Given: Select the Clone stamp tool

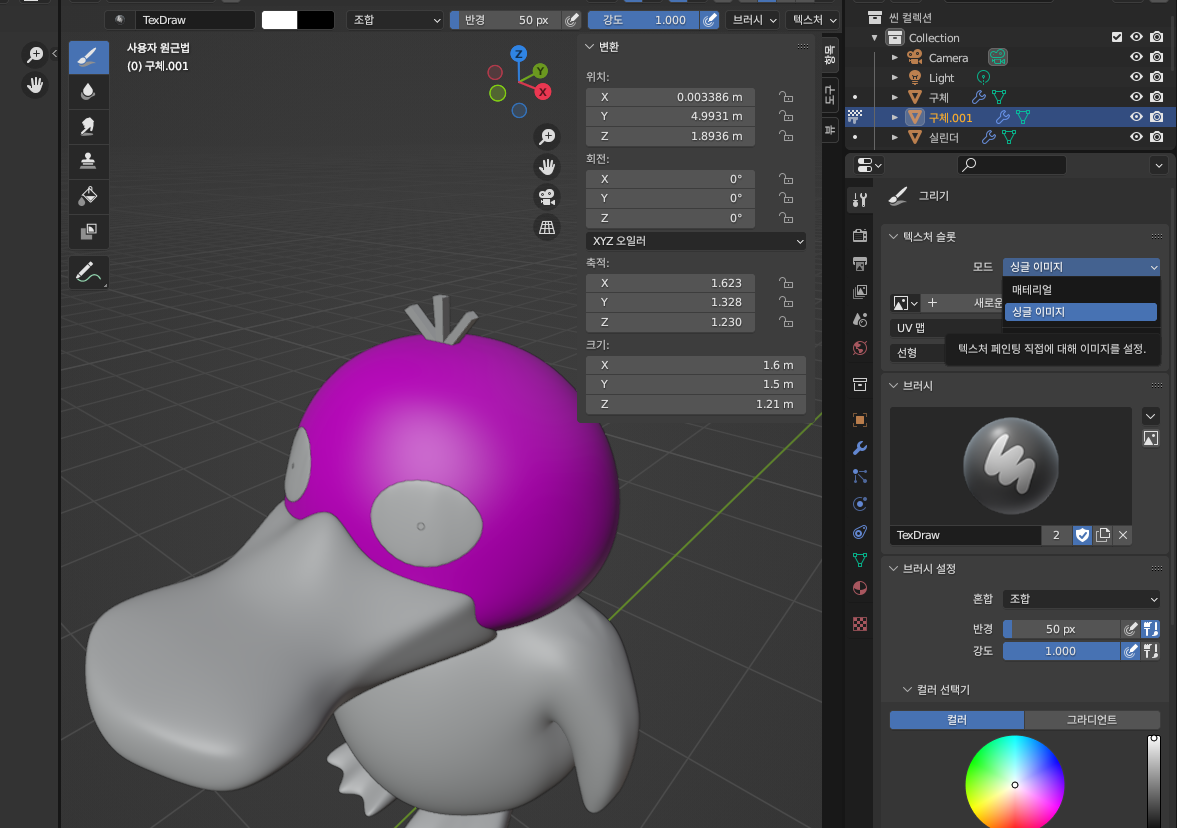Looking at the screenshot, I should click(88, 161).
